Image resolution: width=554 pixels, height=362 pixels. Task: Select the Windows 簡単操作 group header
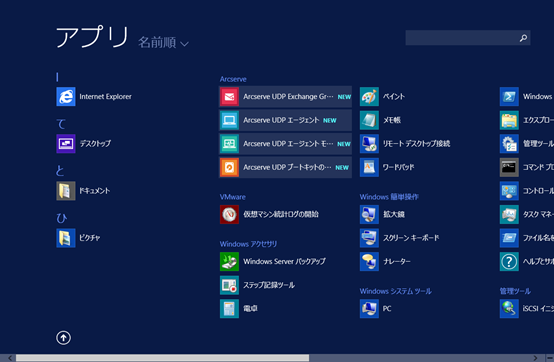[x=389, y=197]
